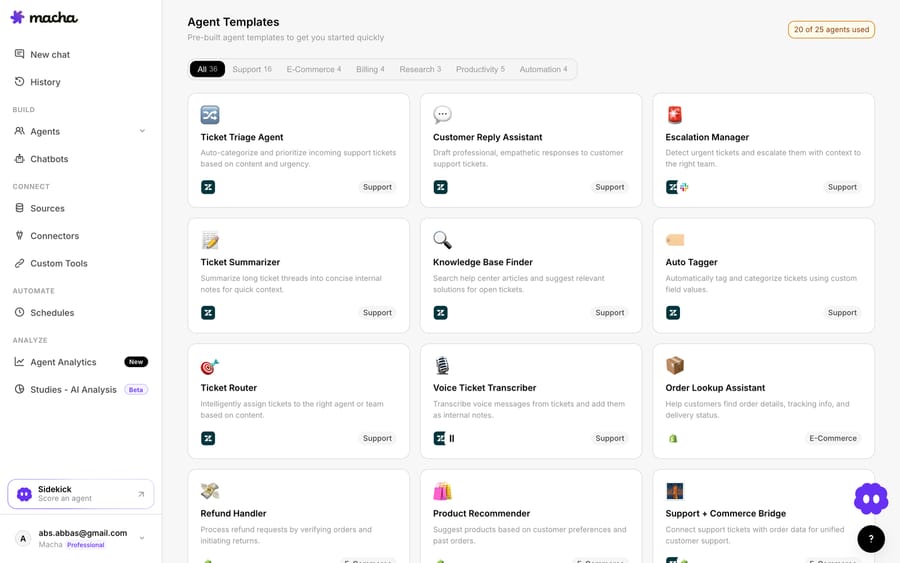The width and height of the screenshot is (900, 563).
Task: Switch to the E-Commerce 4 tab
Action: (314, 69)
